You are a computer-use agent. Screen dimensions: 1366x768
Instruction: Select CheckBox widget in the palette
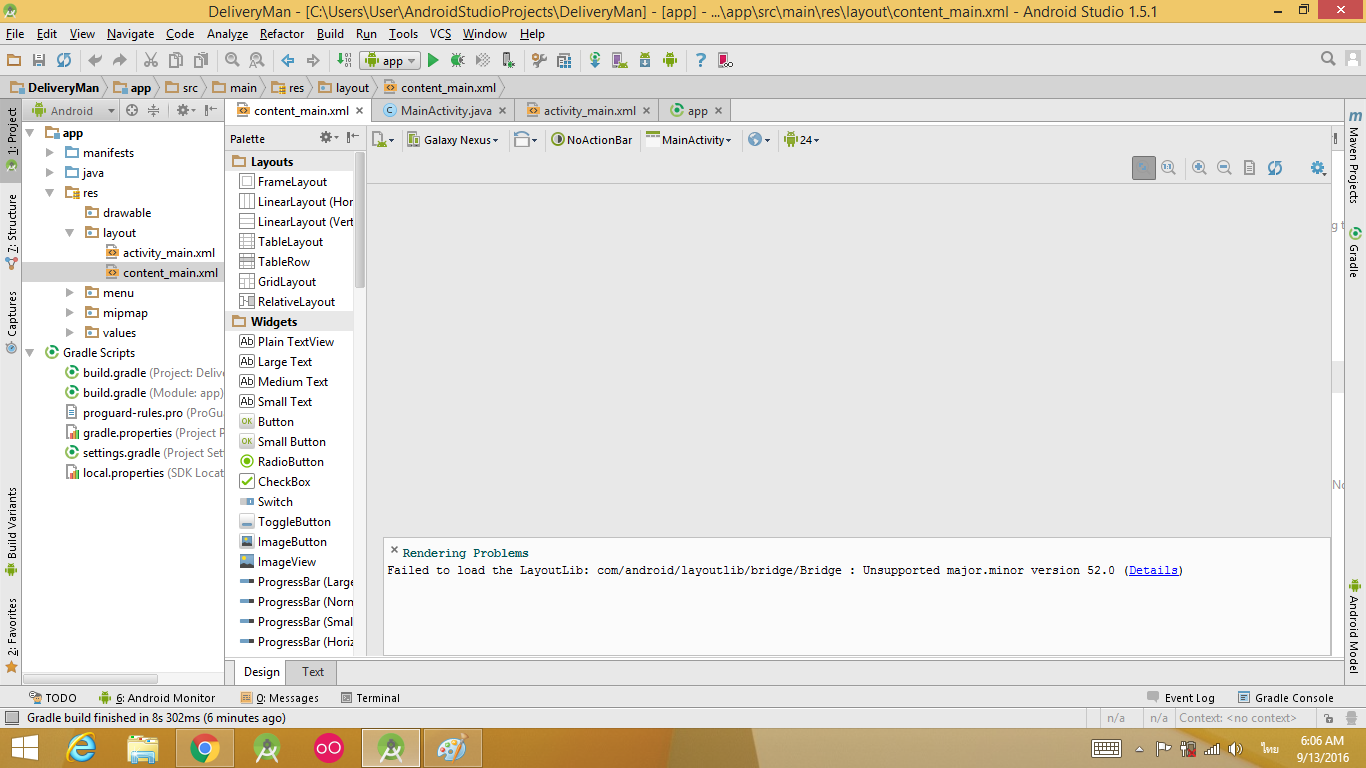coord(275,482)
